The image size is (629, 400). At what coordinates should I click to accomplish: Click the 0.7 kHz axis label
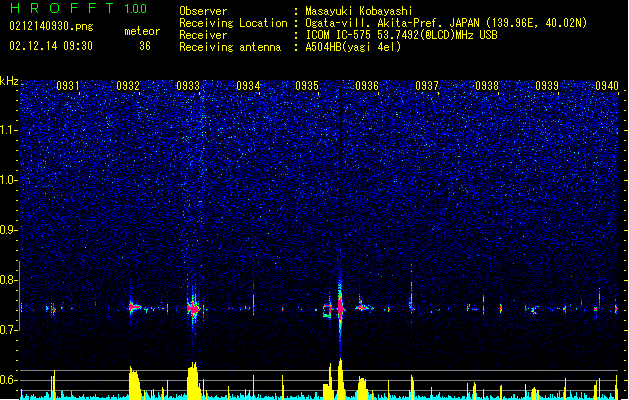(x=9, y=330)
